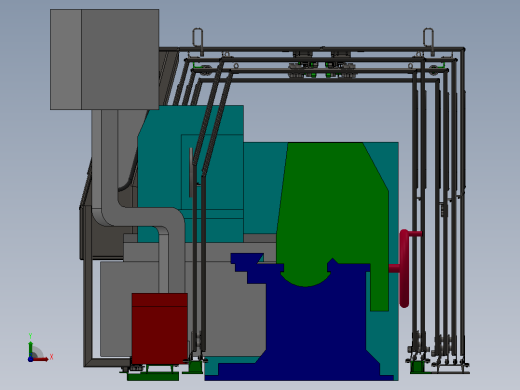Click the blue origin ball of the triad
520x390 pixels.
(x=30, y=359)
